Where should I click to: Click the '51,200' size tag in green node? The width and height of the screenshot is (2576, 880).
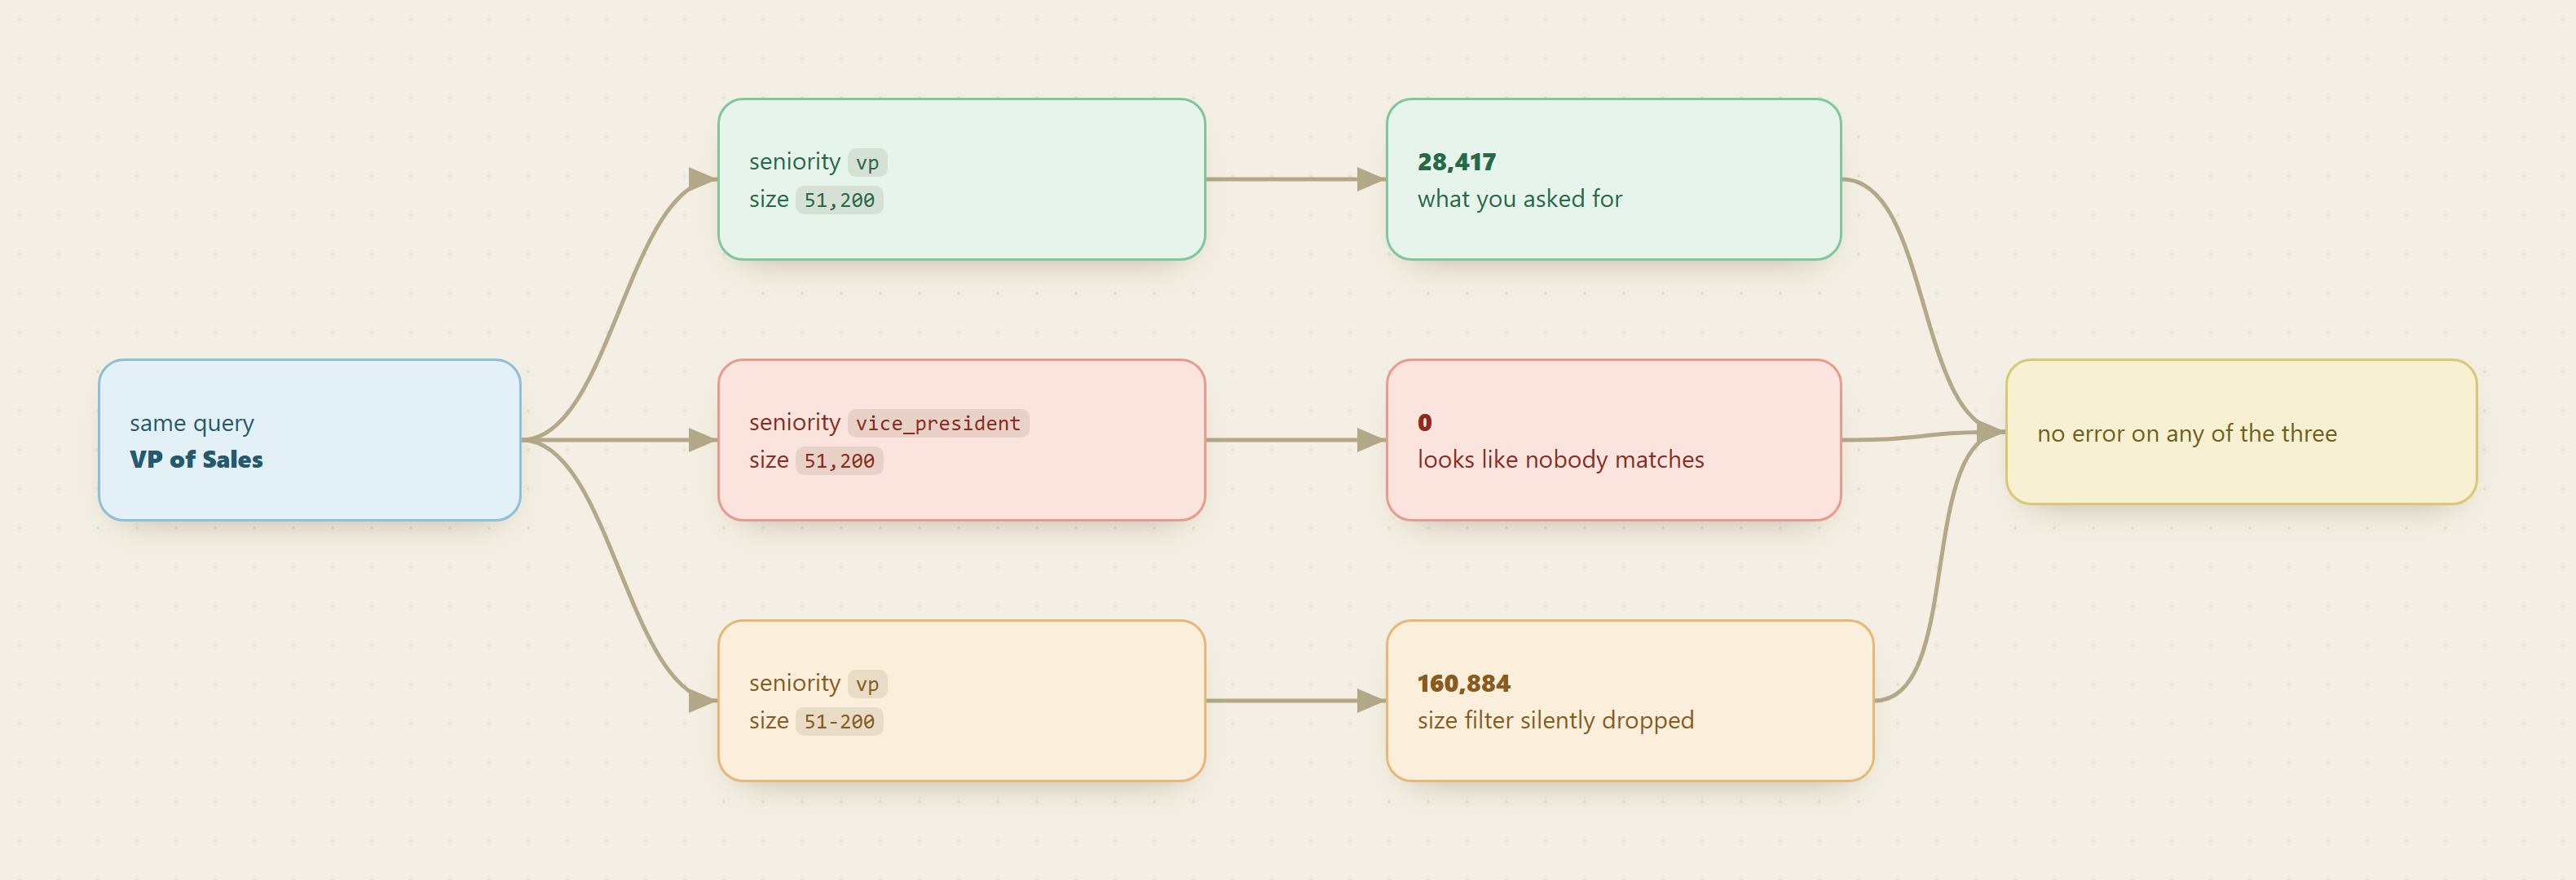tap(839, 200)
